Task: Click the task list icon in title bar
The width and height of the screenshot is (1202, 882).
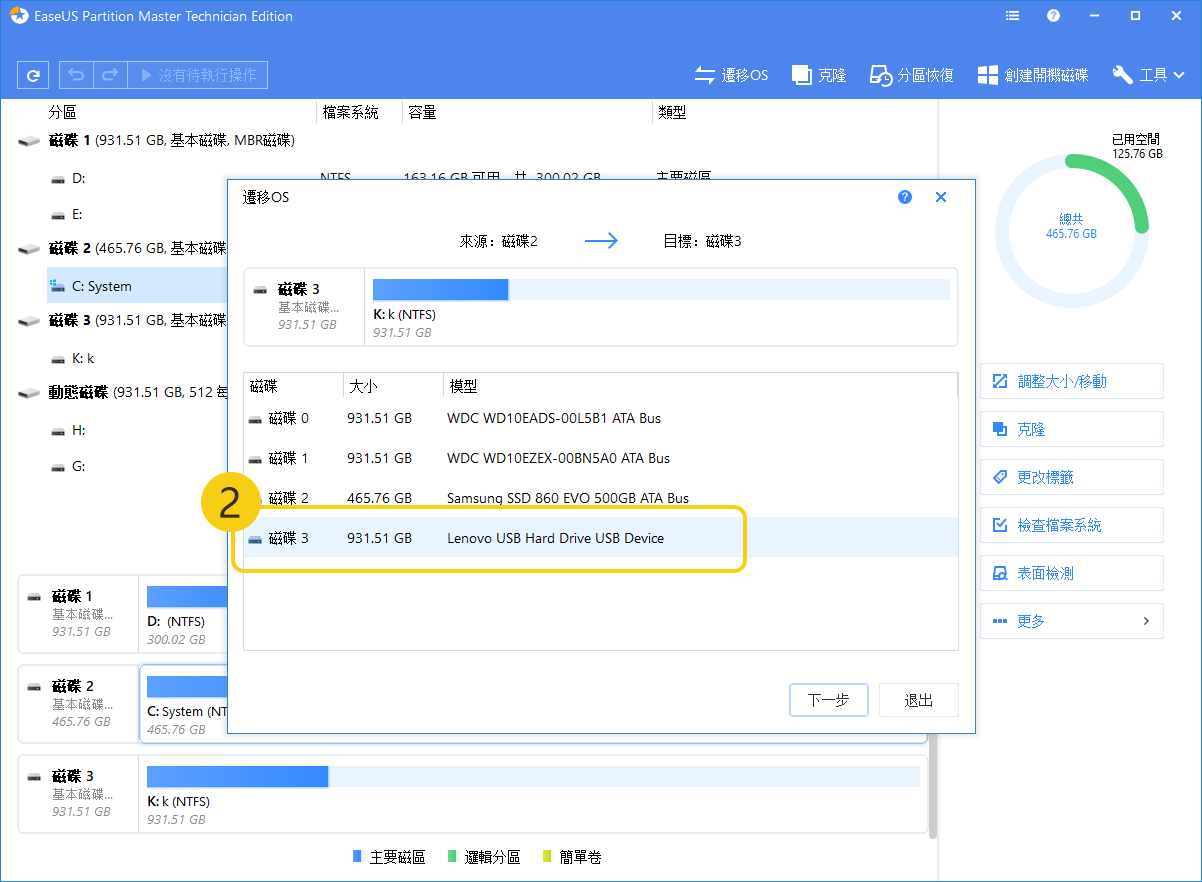Action: [x=1013, y=16]
